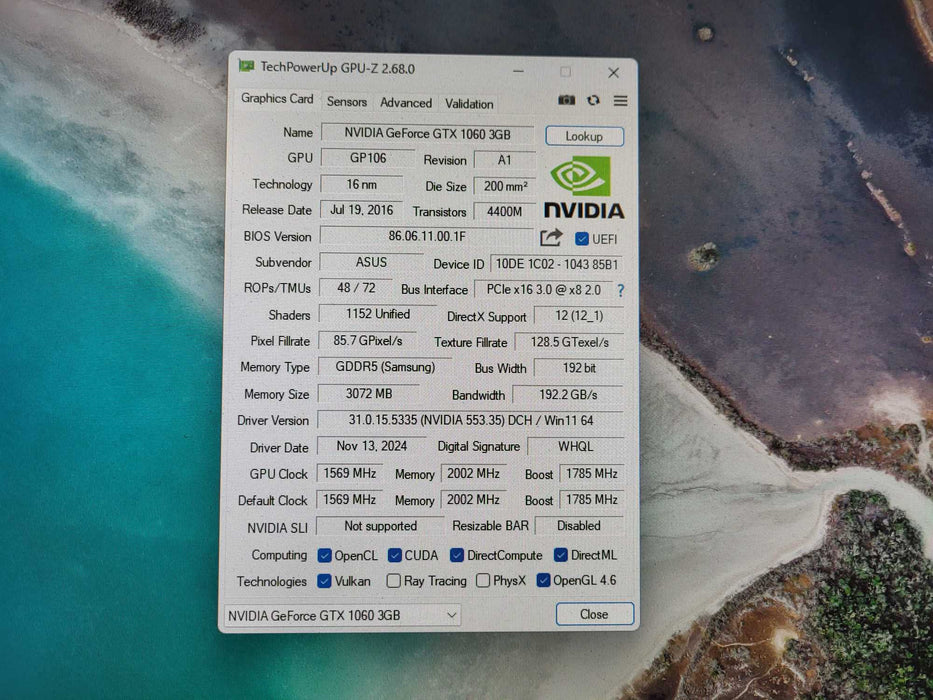Click Memory Size value 3072 MB
Viewport: 933px width, 700px height.
point(369,393)
